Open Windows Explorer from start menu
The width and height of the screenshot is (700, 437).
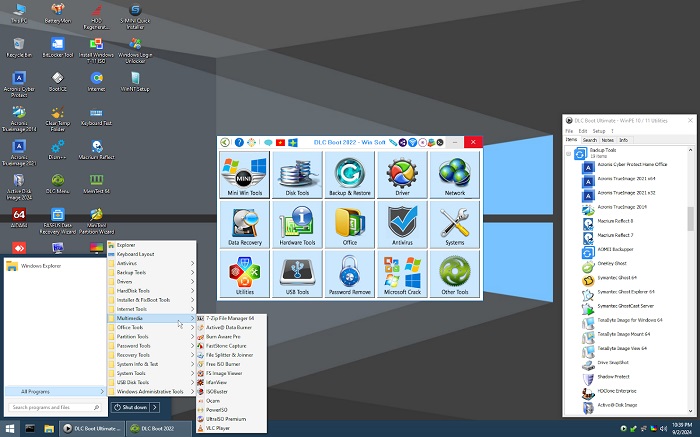[55, 266]
